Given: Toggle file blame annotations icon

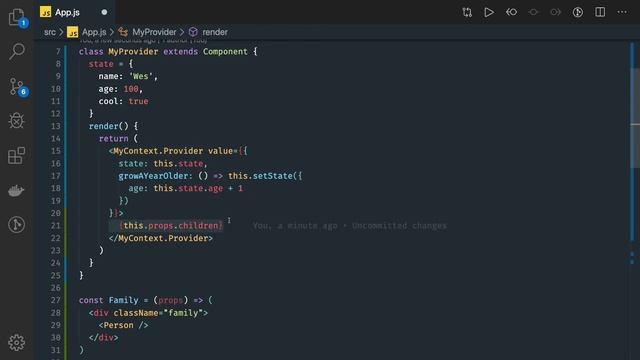Looking at the screenshot, I should pyautogui.click(x=578, y=12).
